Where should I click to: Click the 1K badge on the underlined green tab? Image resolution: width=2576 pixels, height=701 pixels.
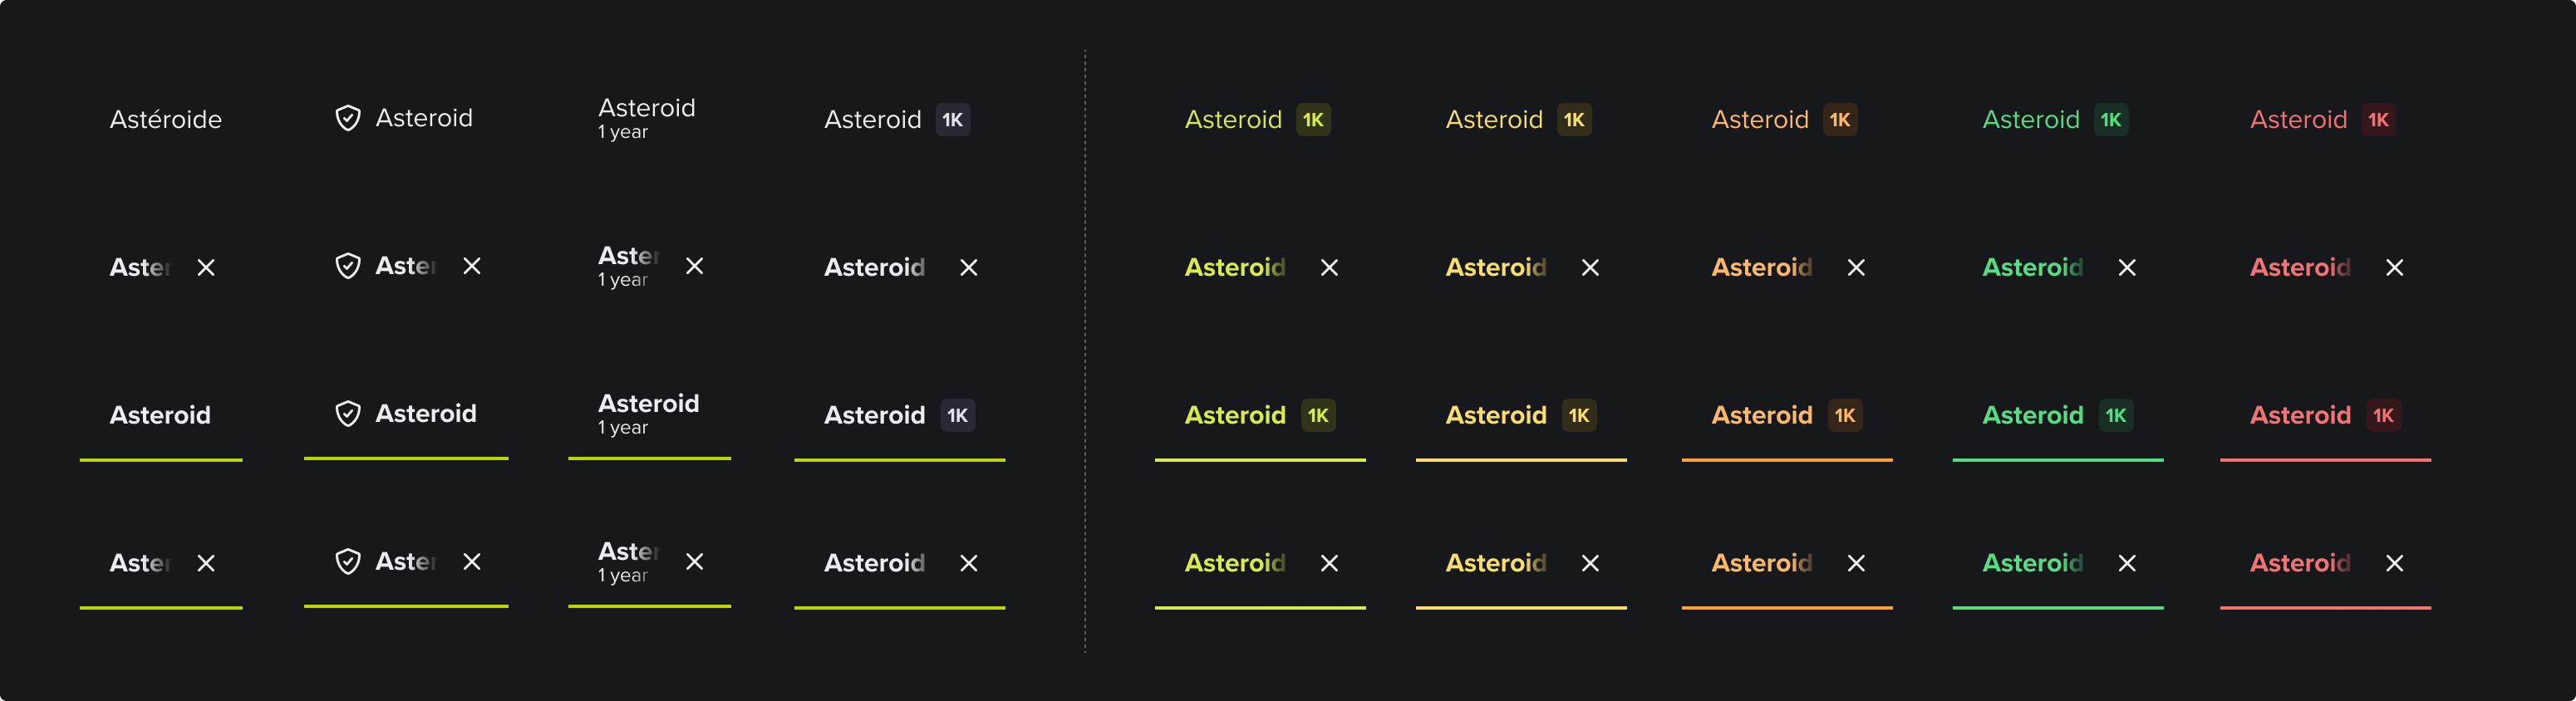point(2115,416)
